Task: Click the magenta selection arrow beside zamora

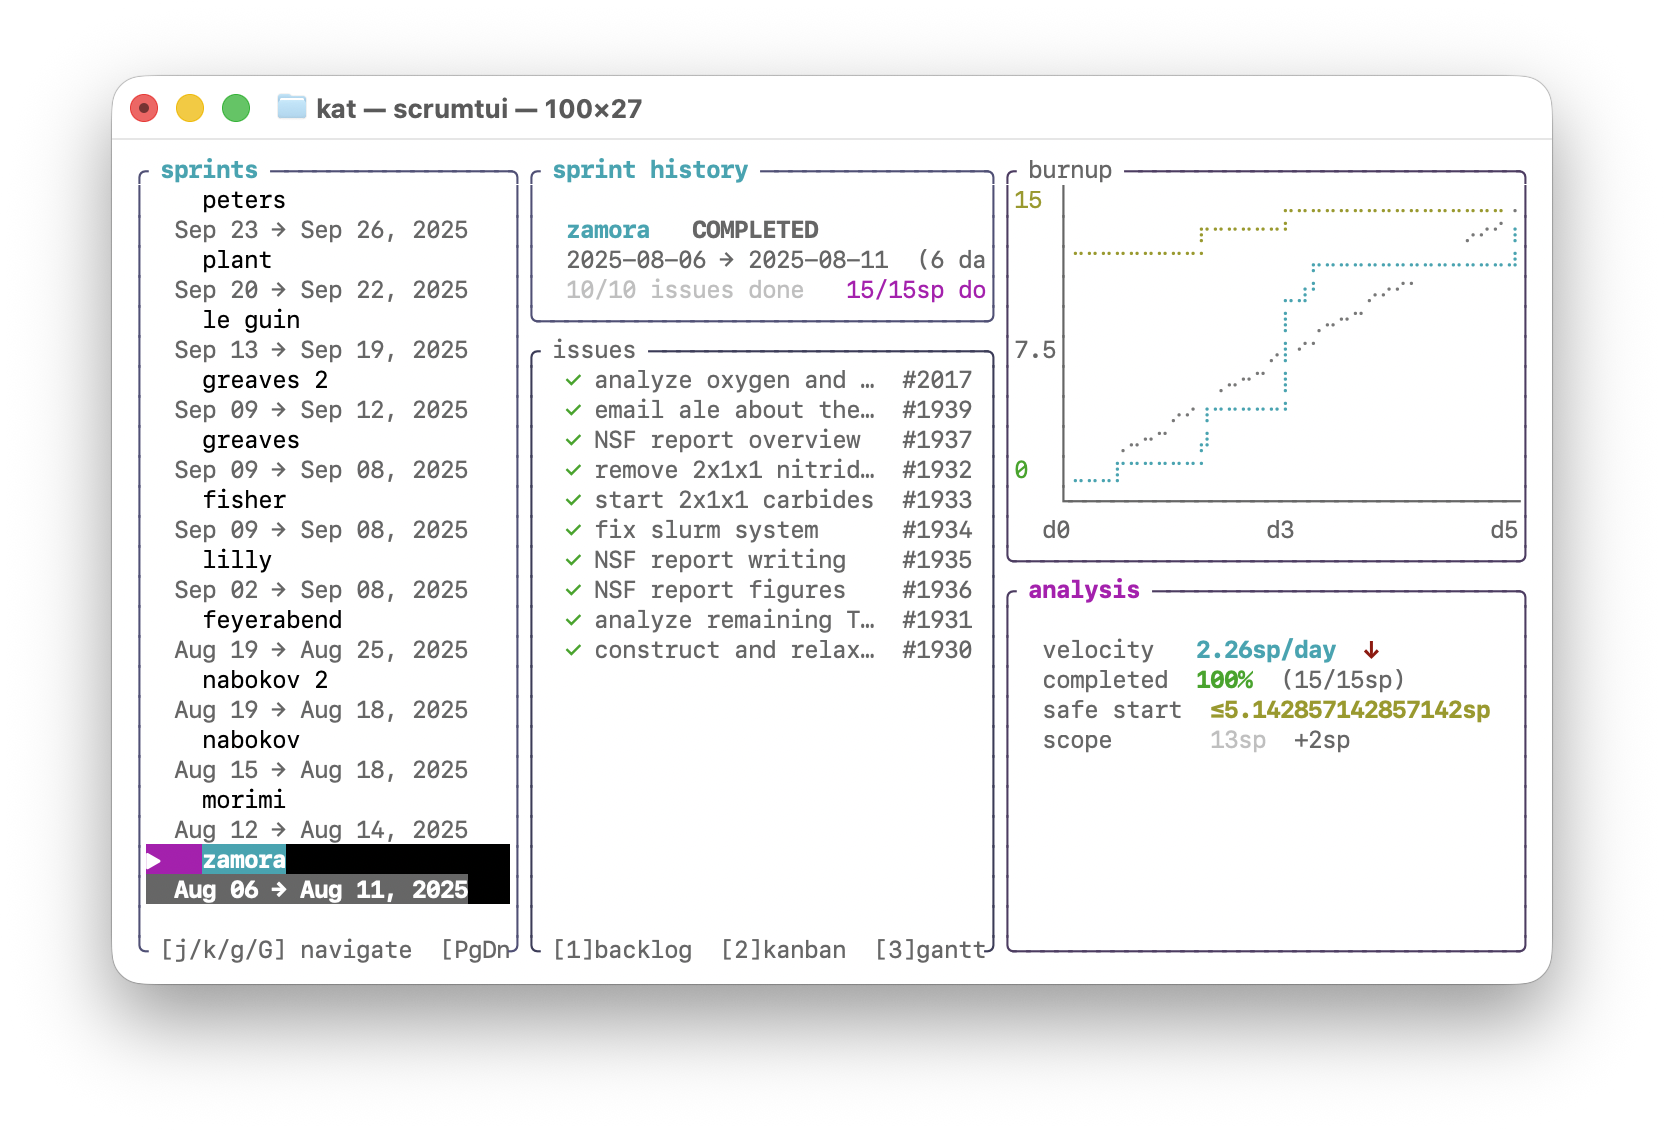Action: (153, 860)
